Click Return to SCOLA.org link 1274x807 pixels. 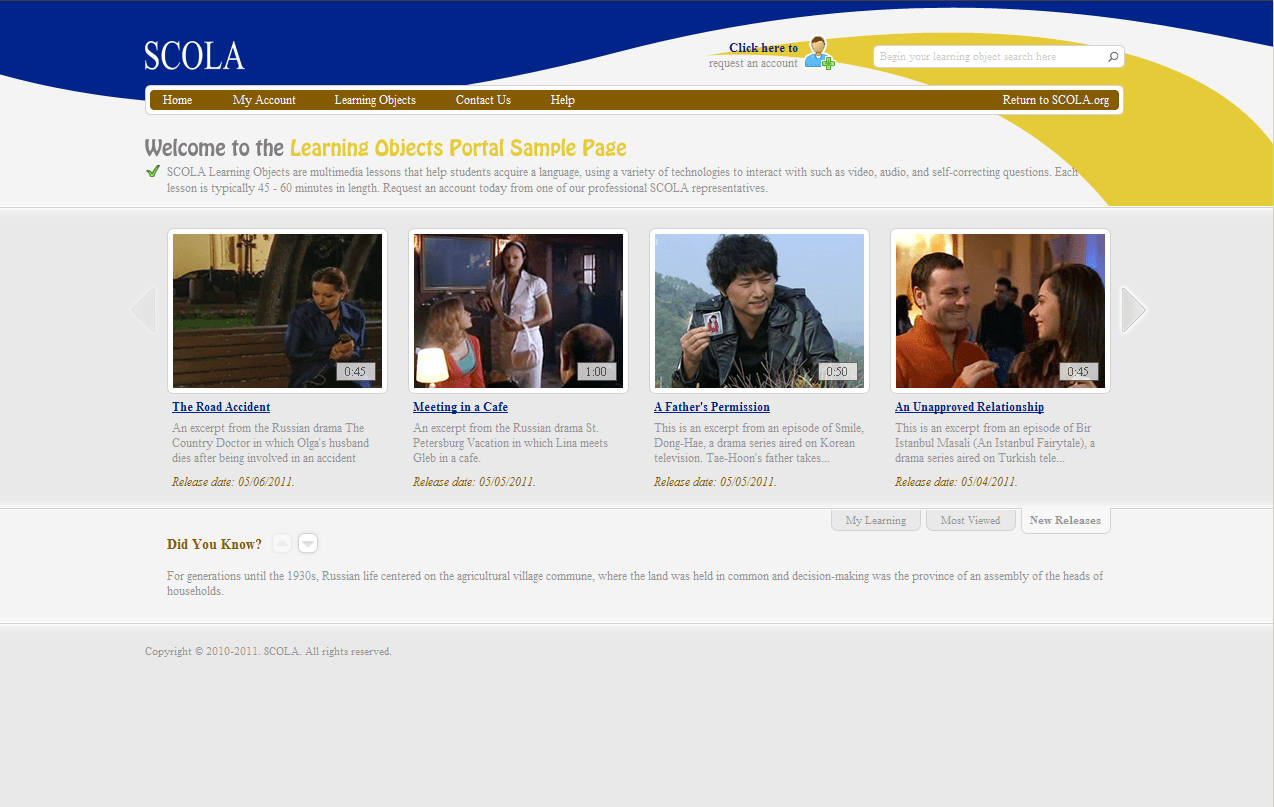[x=1056, y=100]
